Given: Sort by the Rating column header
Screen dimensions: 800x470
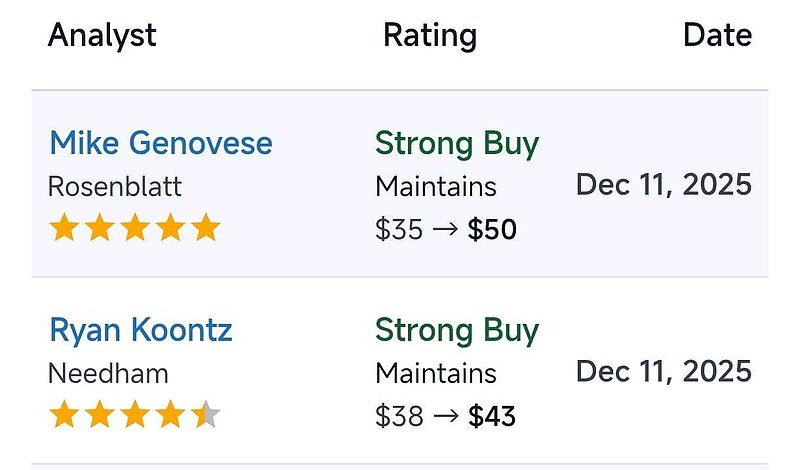Looking at the screenshot, I should click(x=429, y=36).
